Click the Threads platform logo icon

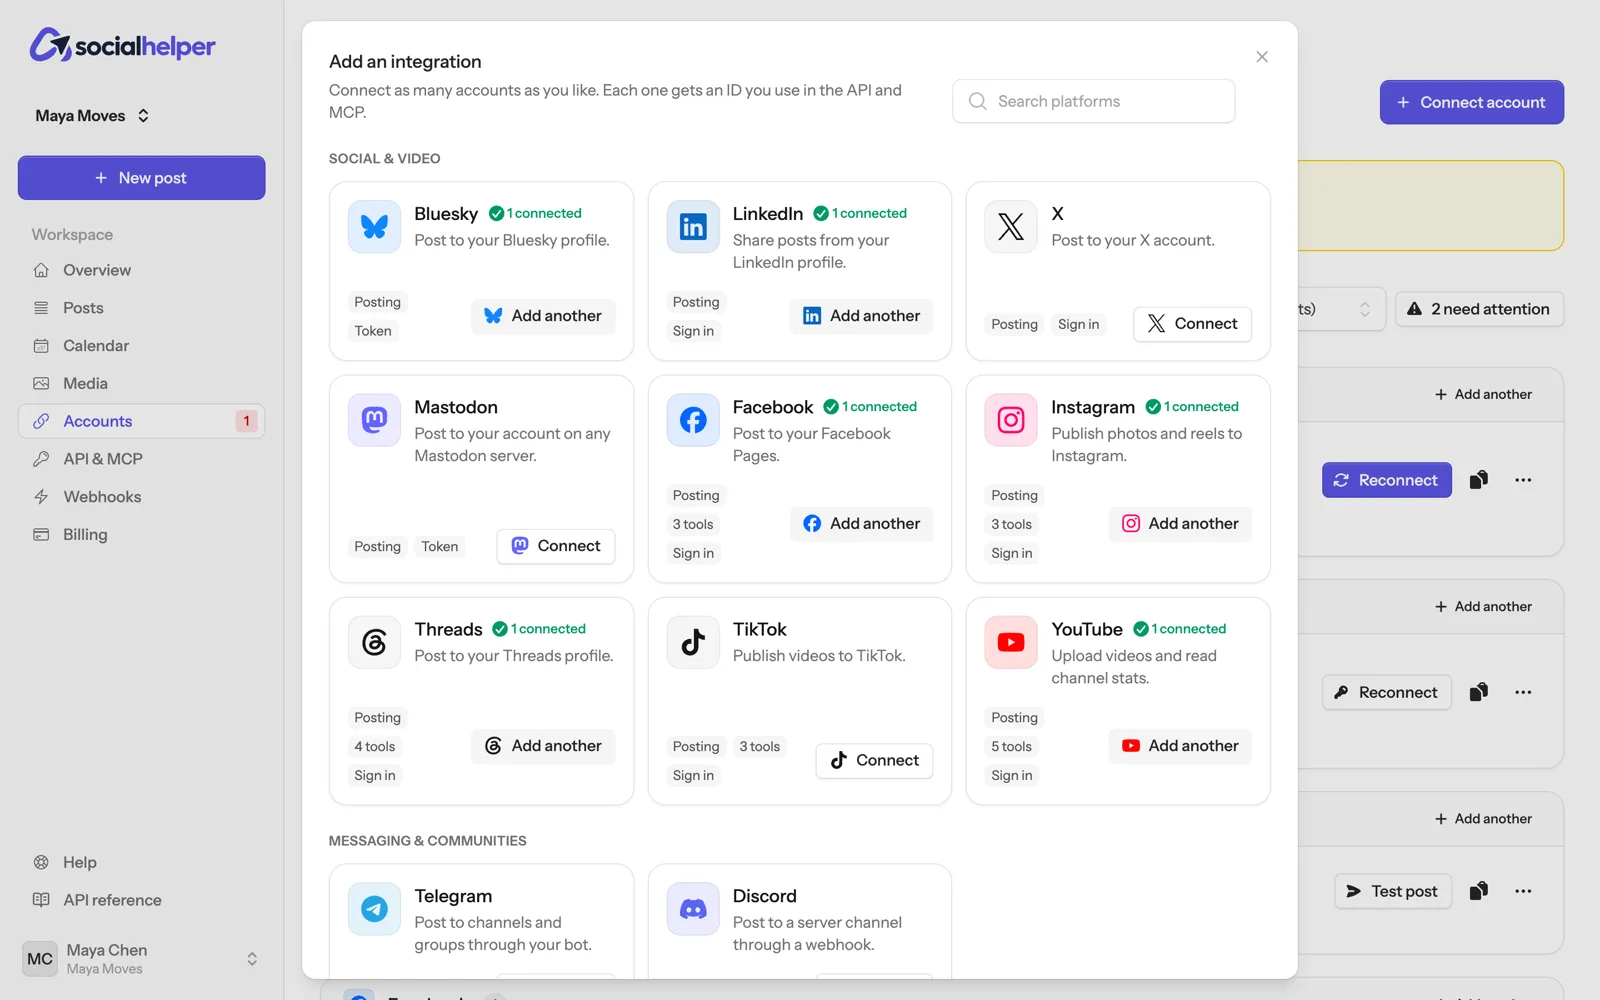[374, 642]
